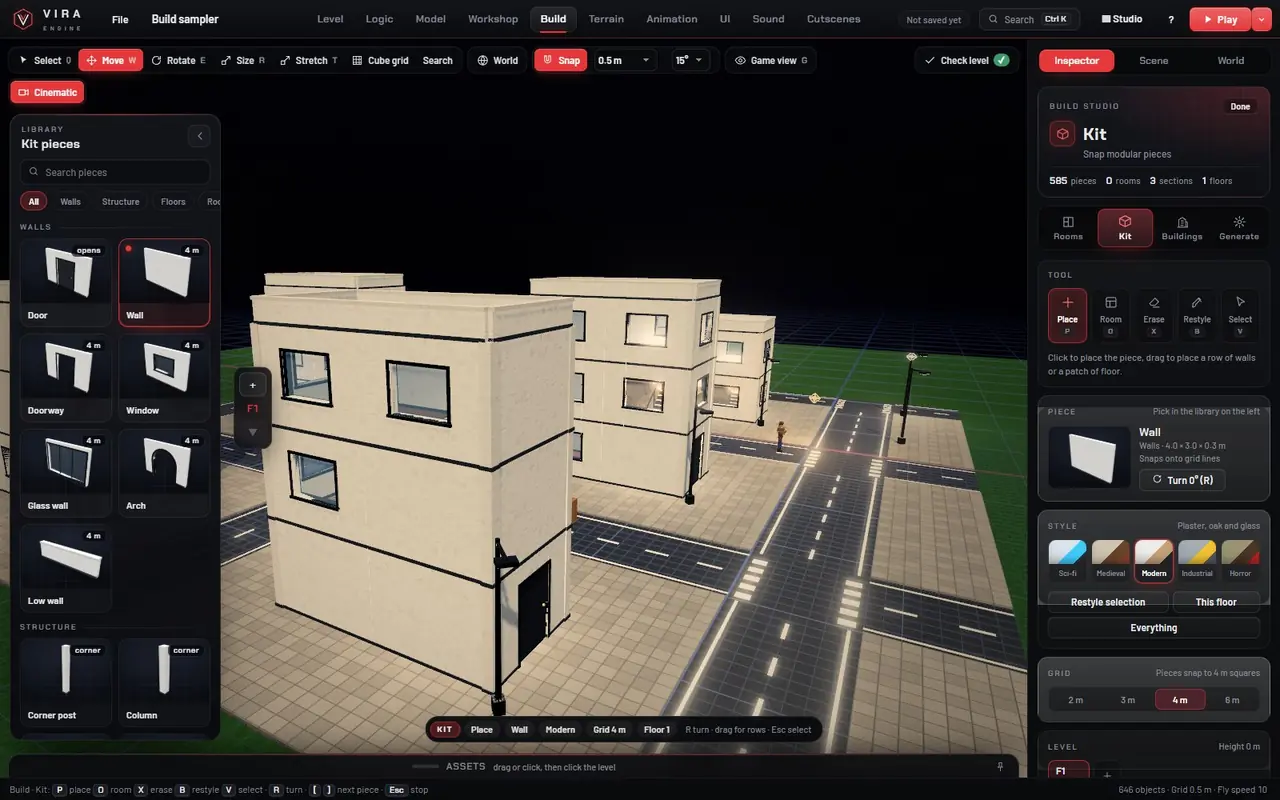Open the Buildings mode
The image size is (1280, 800).
pyautogui.click(x=1182, y=228)
